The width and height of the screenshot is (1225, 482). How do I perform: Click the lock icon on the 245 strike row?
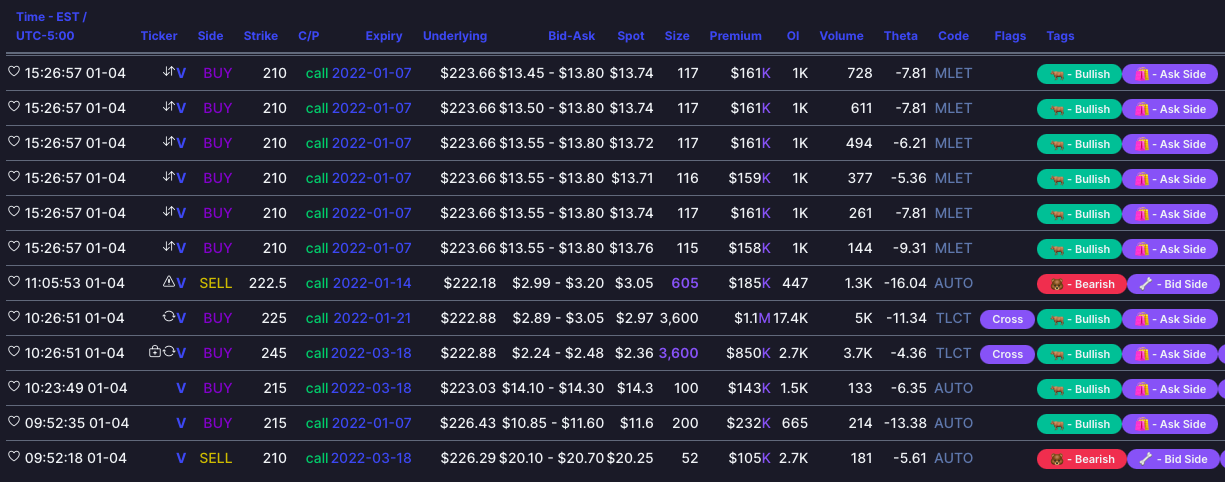coord(154,353)
